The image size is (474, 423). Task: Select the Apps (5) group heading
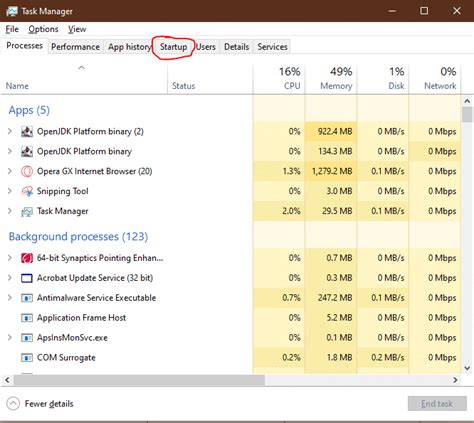pos(29,110)
